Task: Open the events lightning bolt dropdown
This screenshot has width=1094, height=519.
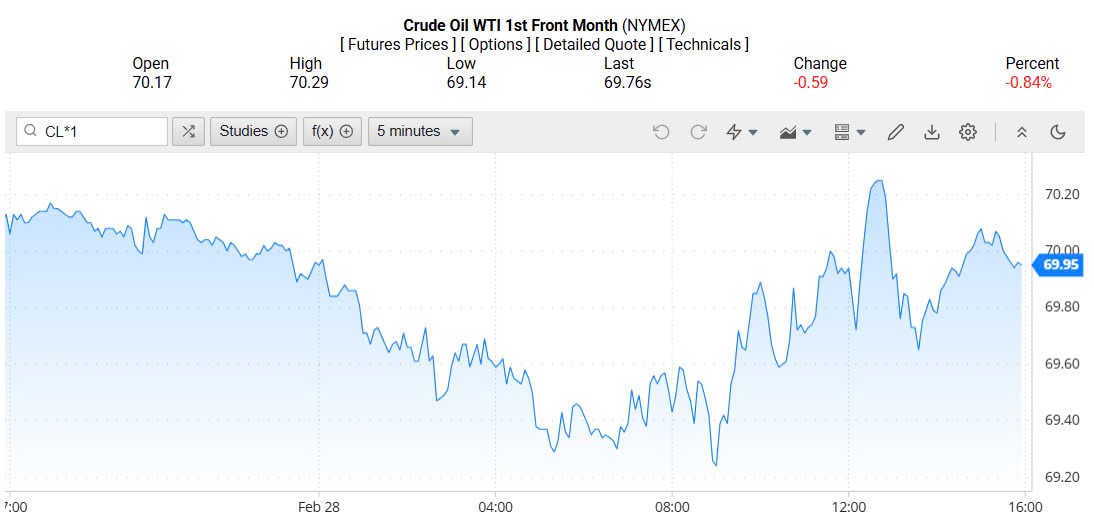Action: [x=741, y=131]
